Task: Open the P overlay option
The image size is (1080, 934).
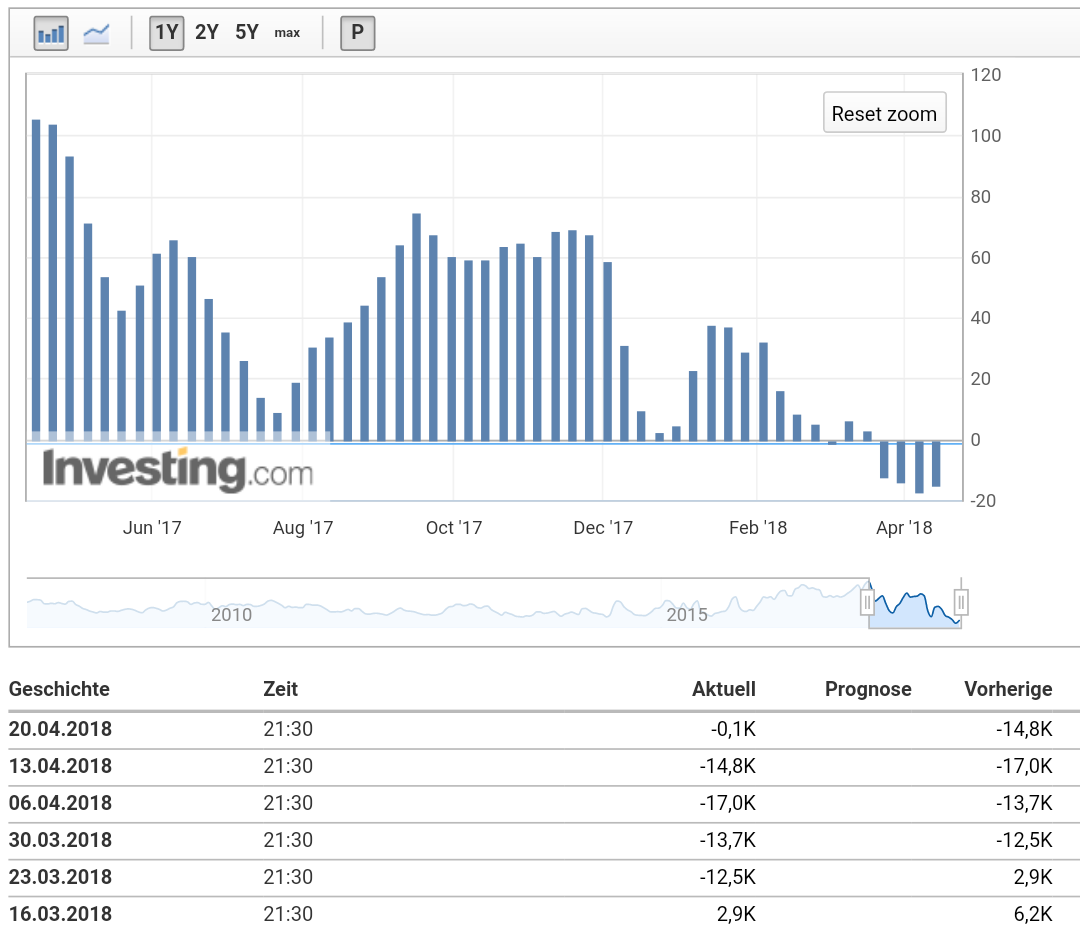Action: [357, 33]
